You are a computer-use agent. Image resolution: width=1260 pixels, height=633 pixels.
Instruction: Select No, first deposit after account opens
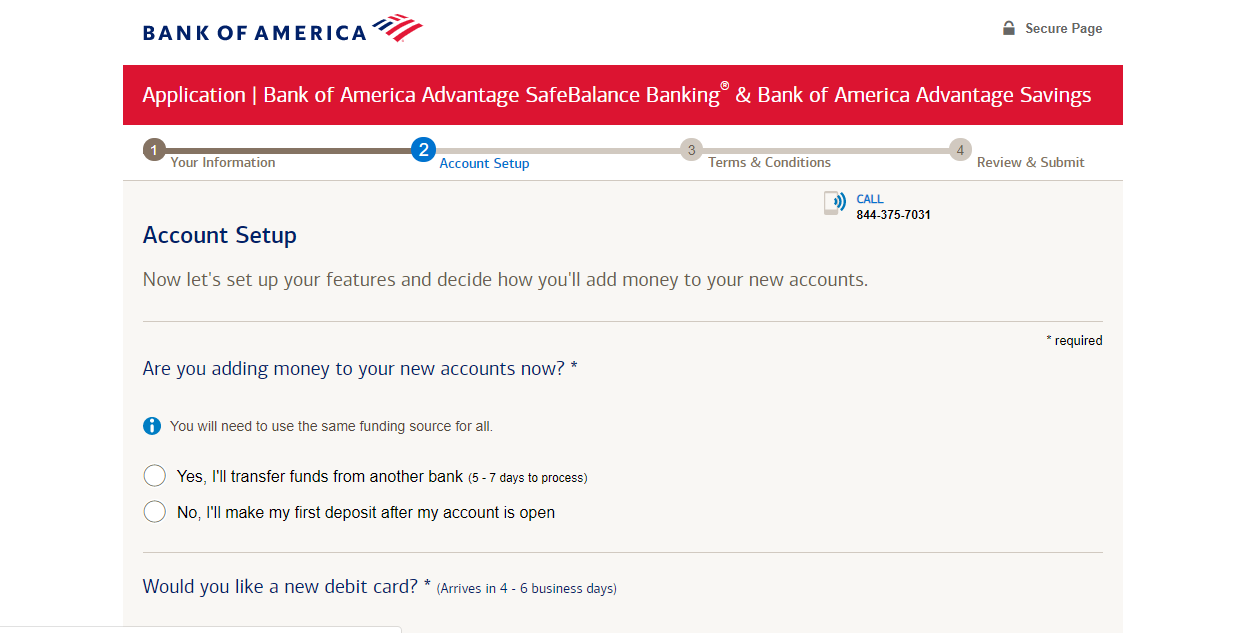(x=155, y=512)
